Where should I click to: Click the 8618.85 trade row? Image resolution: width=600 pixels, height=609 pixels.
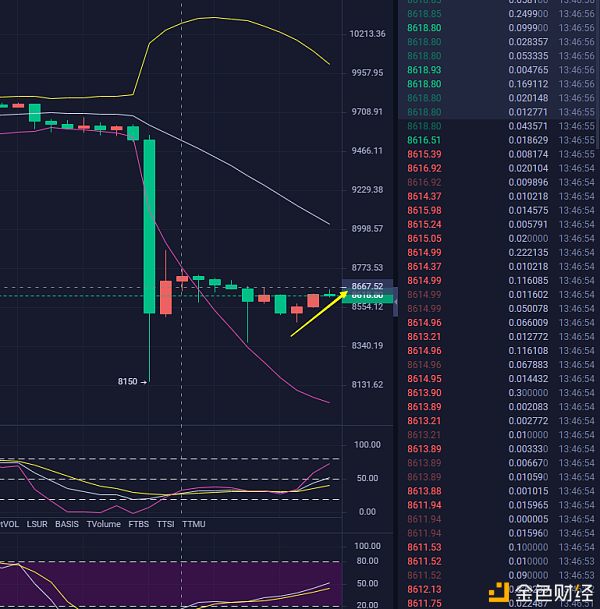tap(499, 14)
